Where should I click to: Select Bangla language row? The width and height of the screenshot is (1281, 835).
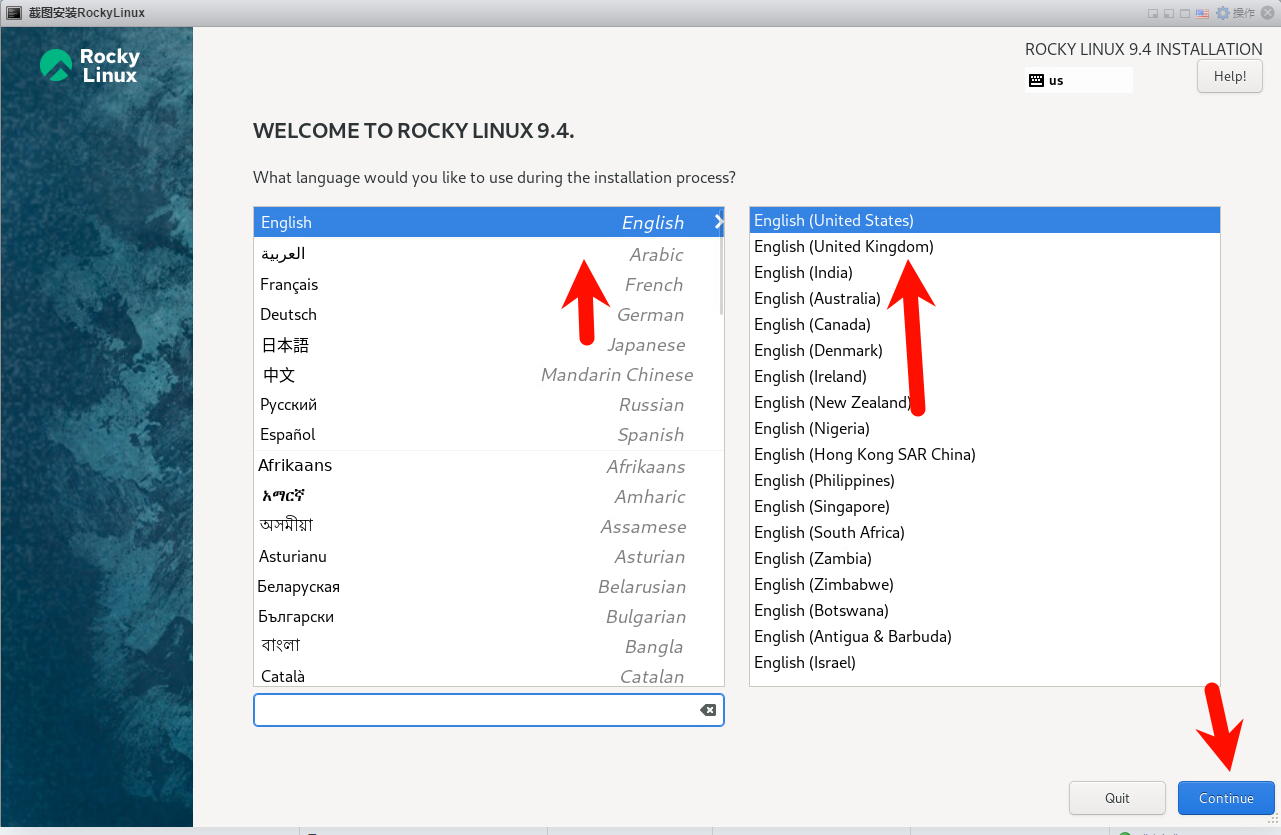(487, 646)
